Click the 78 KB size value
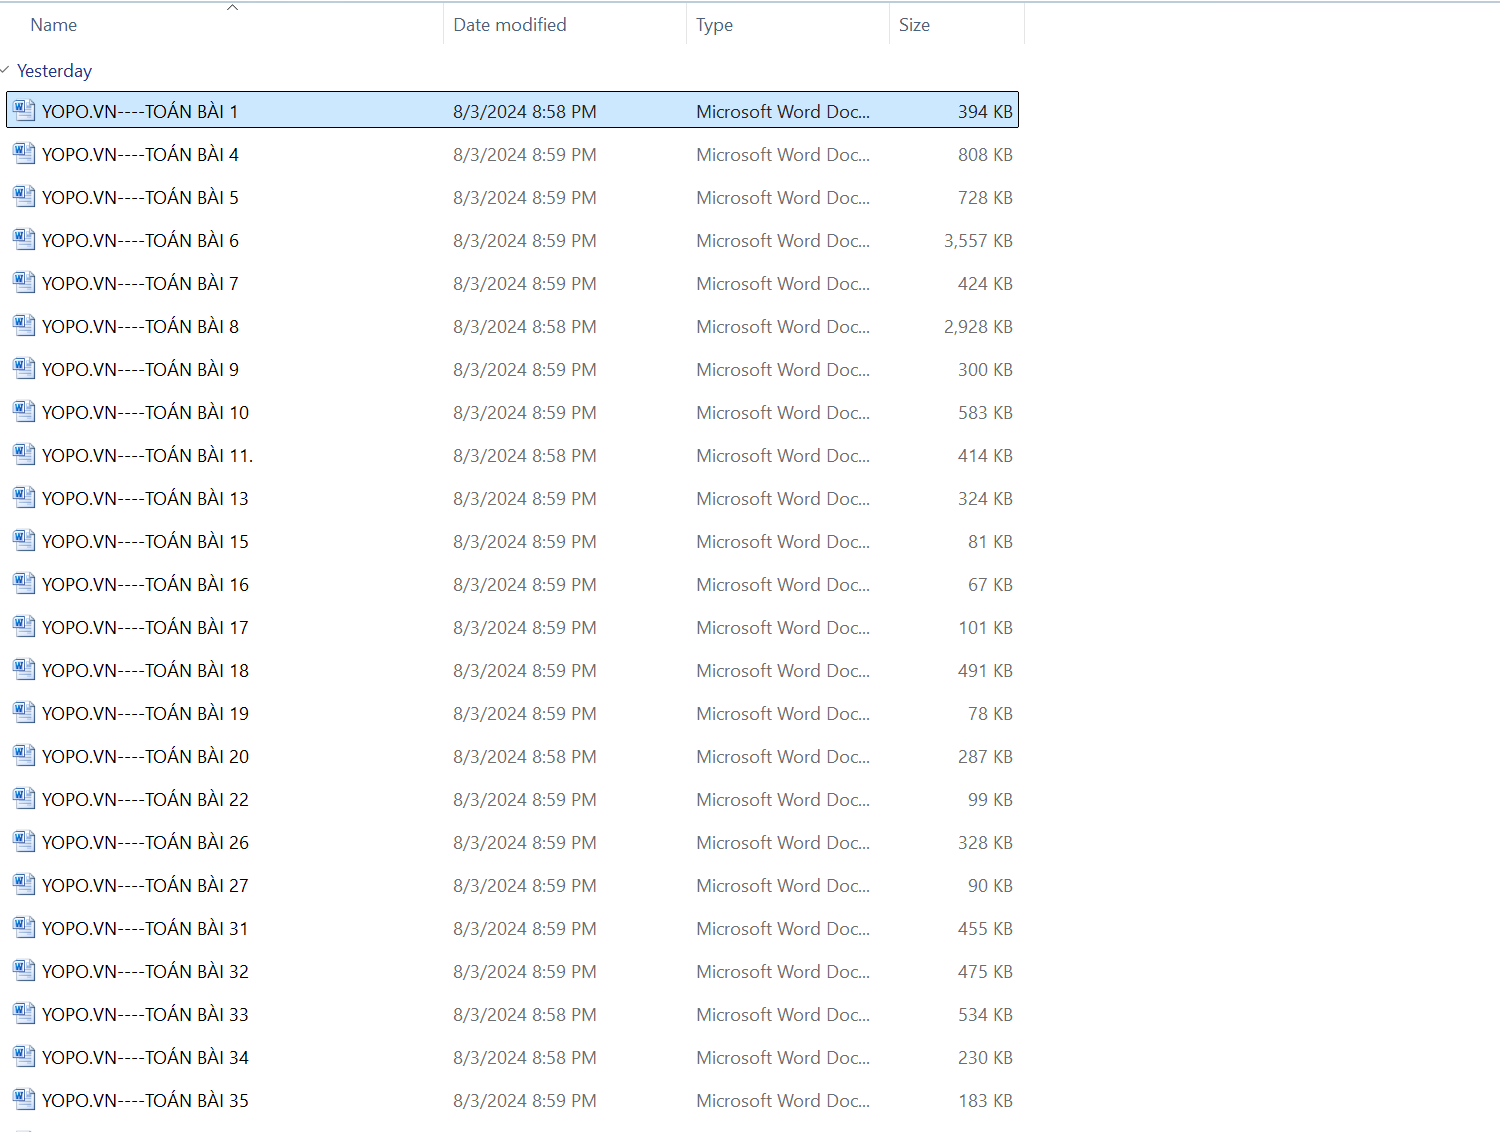 pos(990,713)
